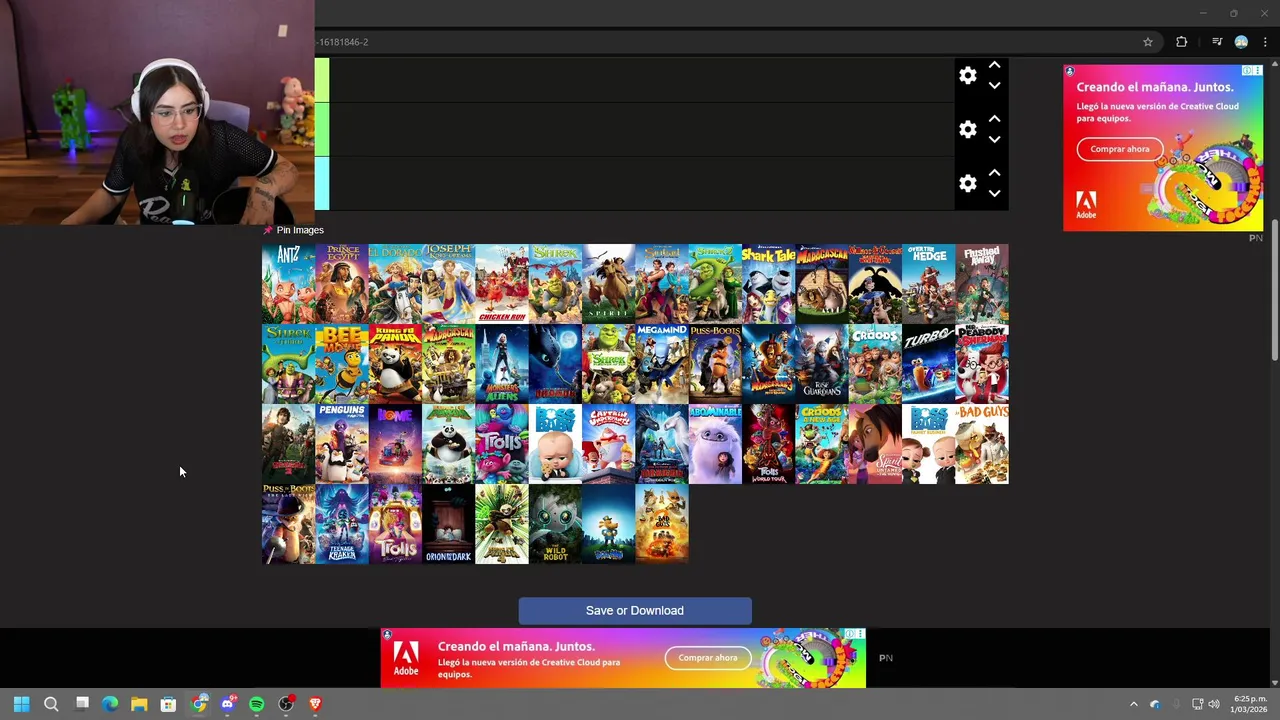Move the middle green tier row down

[x=994, y=140]
